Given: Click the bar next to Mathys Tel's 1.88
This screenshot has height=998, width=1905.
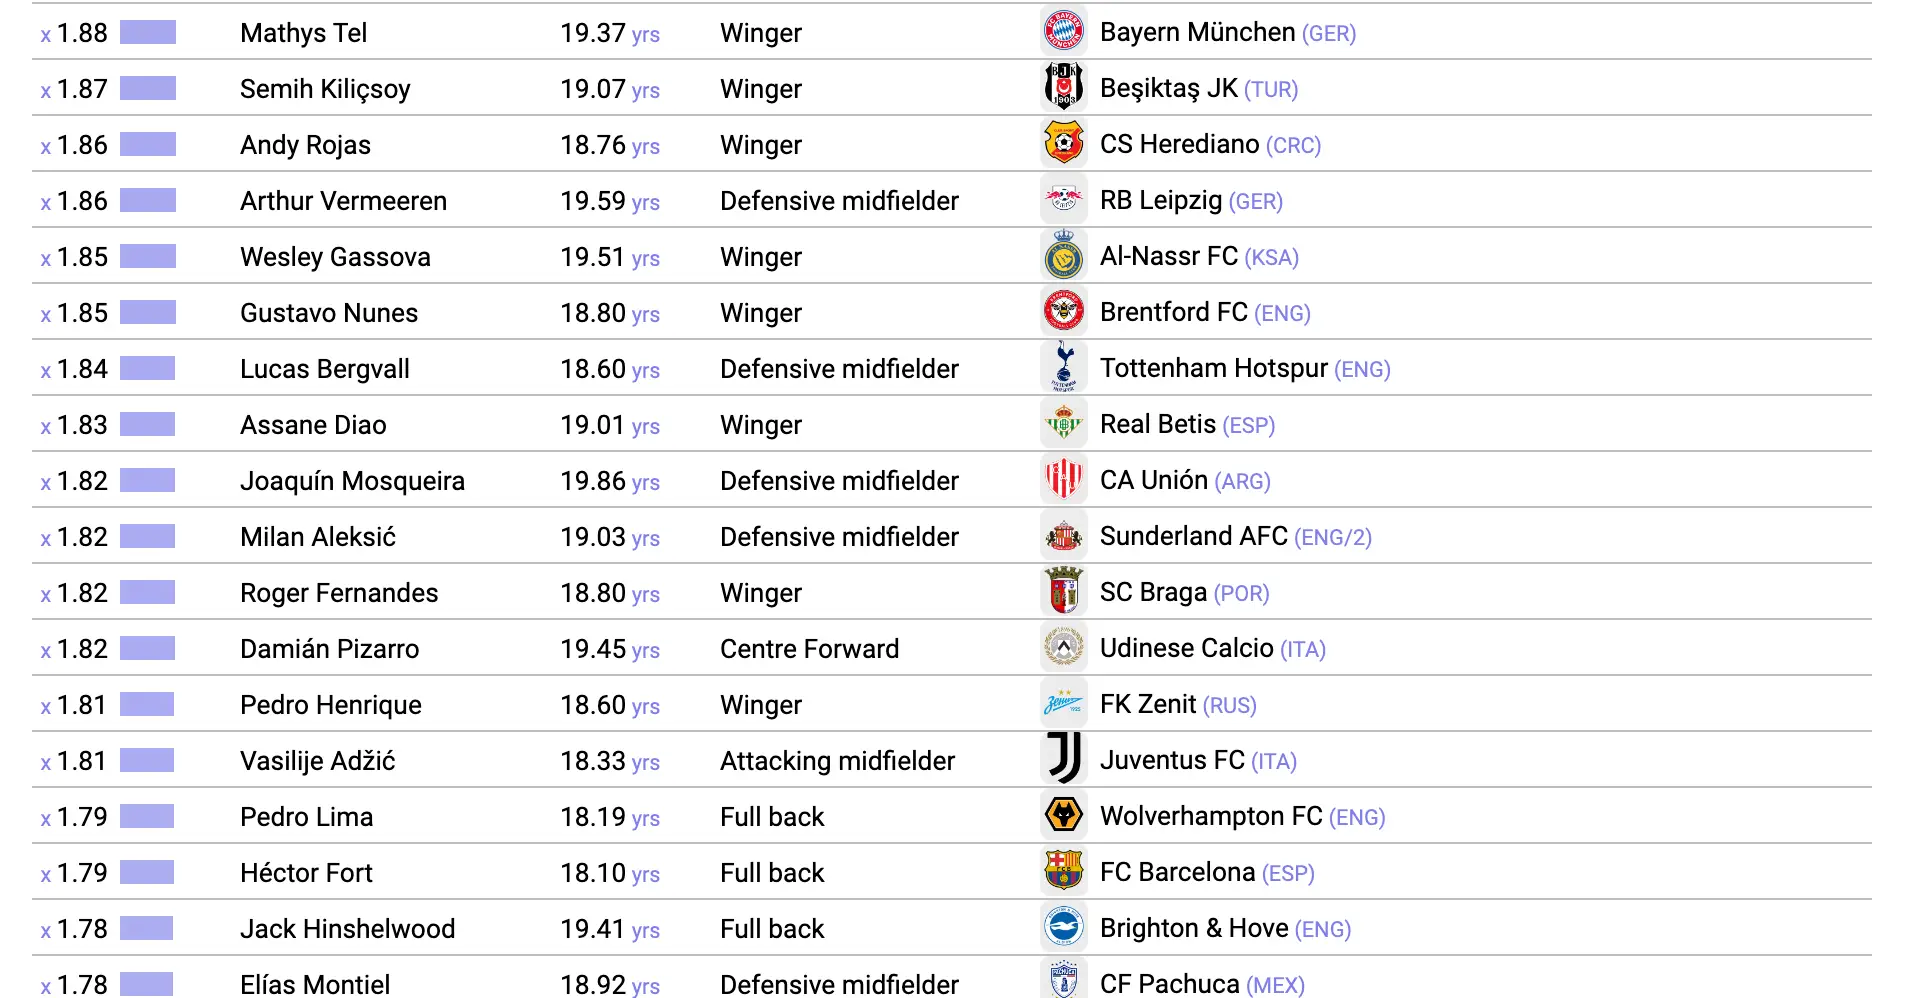Looking at the screenshot, I should 147,33.
